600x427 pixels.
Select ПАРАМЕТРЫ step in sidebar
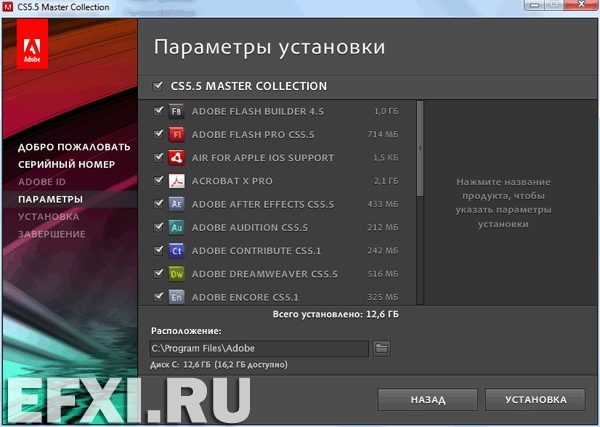click(x=50, y=199)
